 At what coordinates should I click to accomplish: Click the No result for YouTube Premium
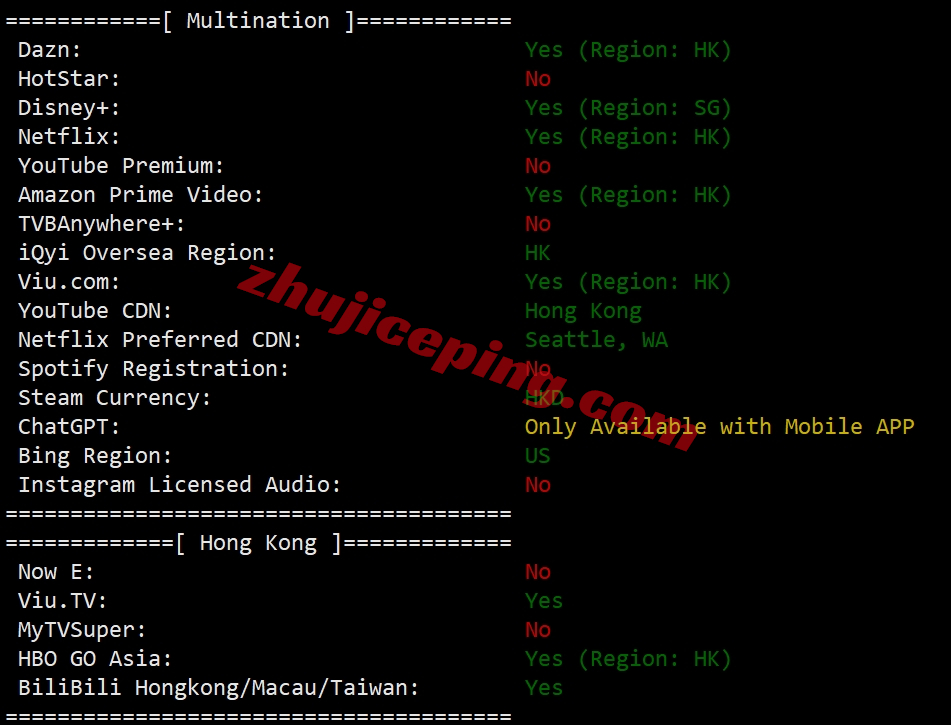tap(538, 166)
